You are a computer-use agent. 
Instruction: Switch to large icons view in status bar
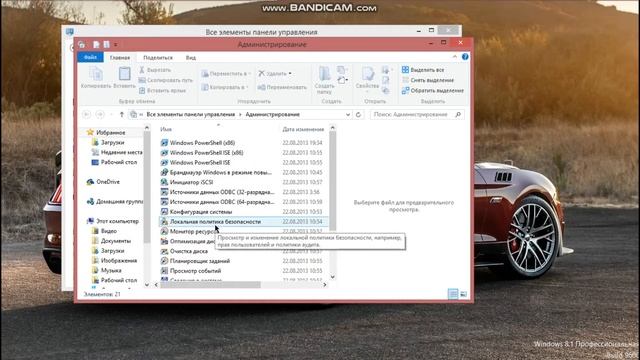pos(463,294)
